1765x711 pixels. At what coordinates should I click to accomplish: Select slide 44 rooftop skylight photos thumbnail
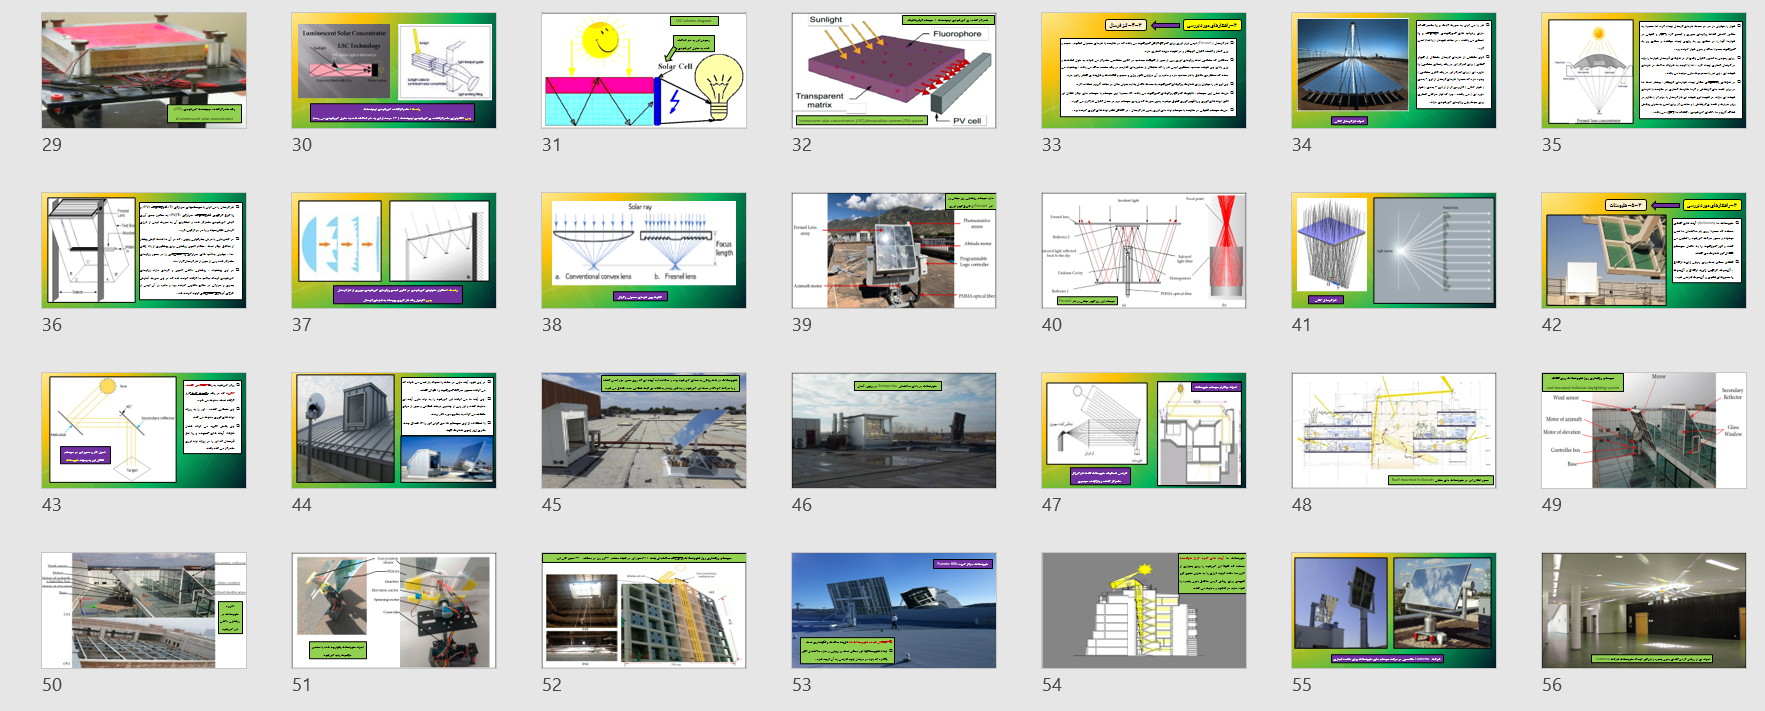point(394,430)
